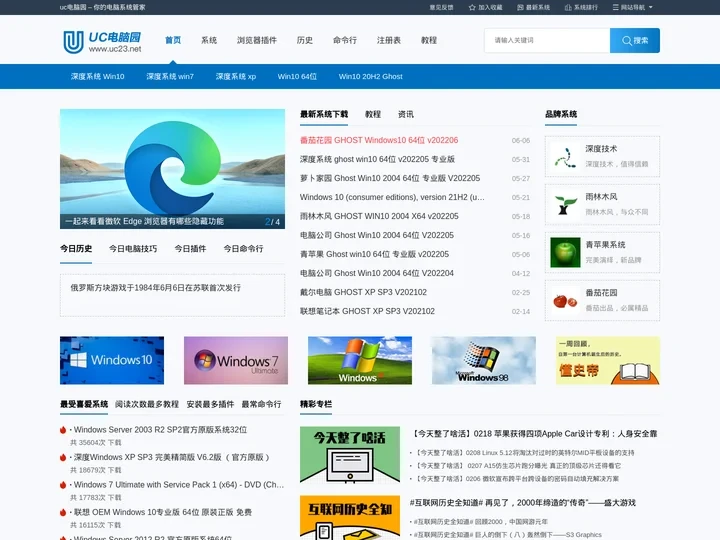Open 雨林木风 GHOST WIN10 2004 X64 v202205

[x=379, y=216]
